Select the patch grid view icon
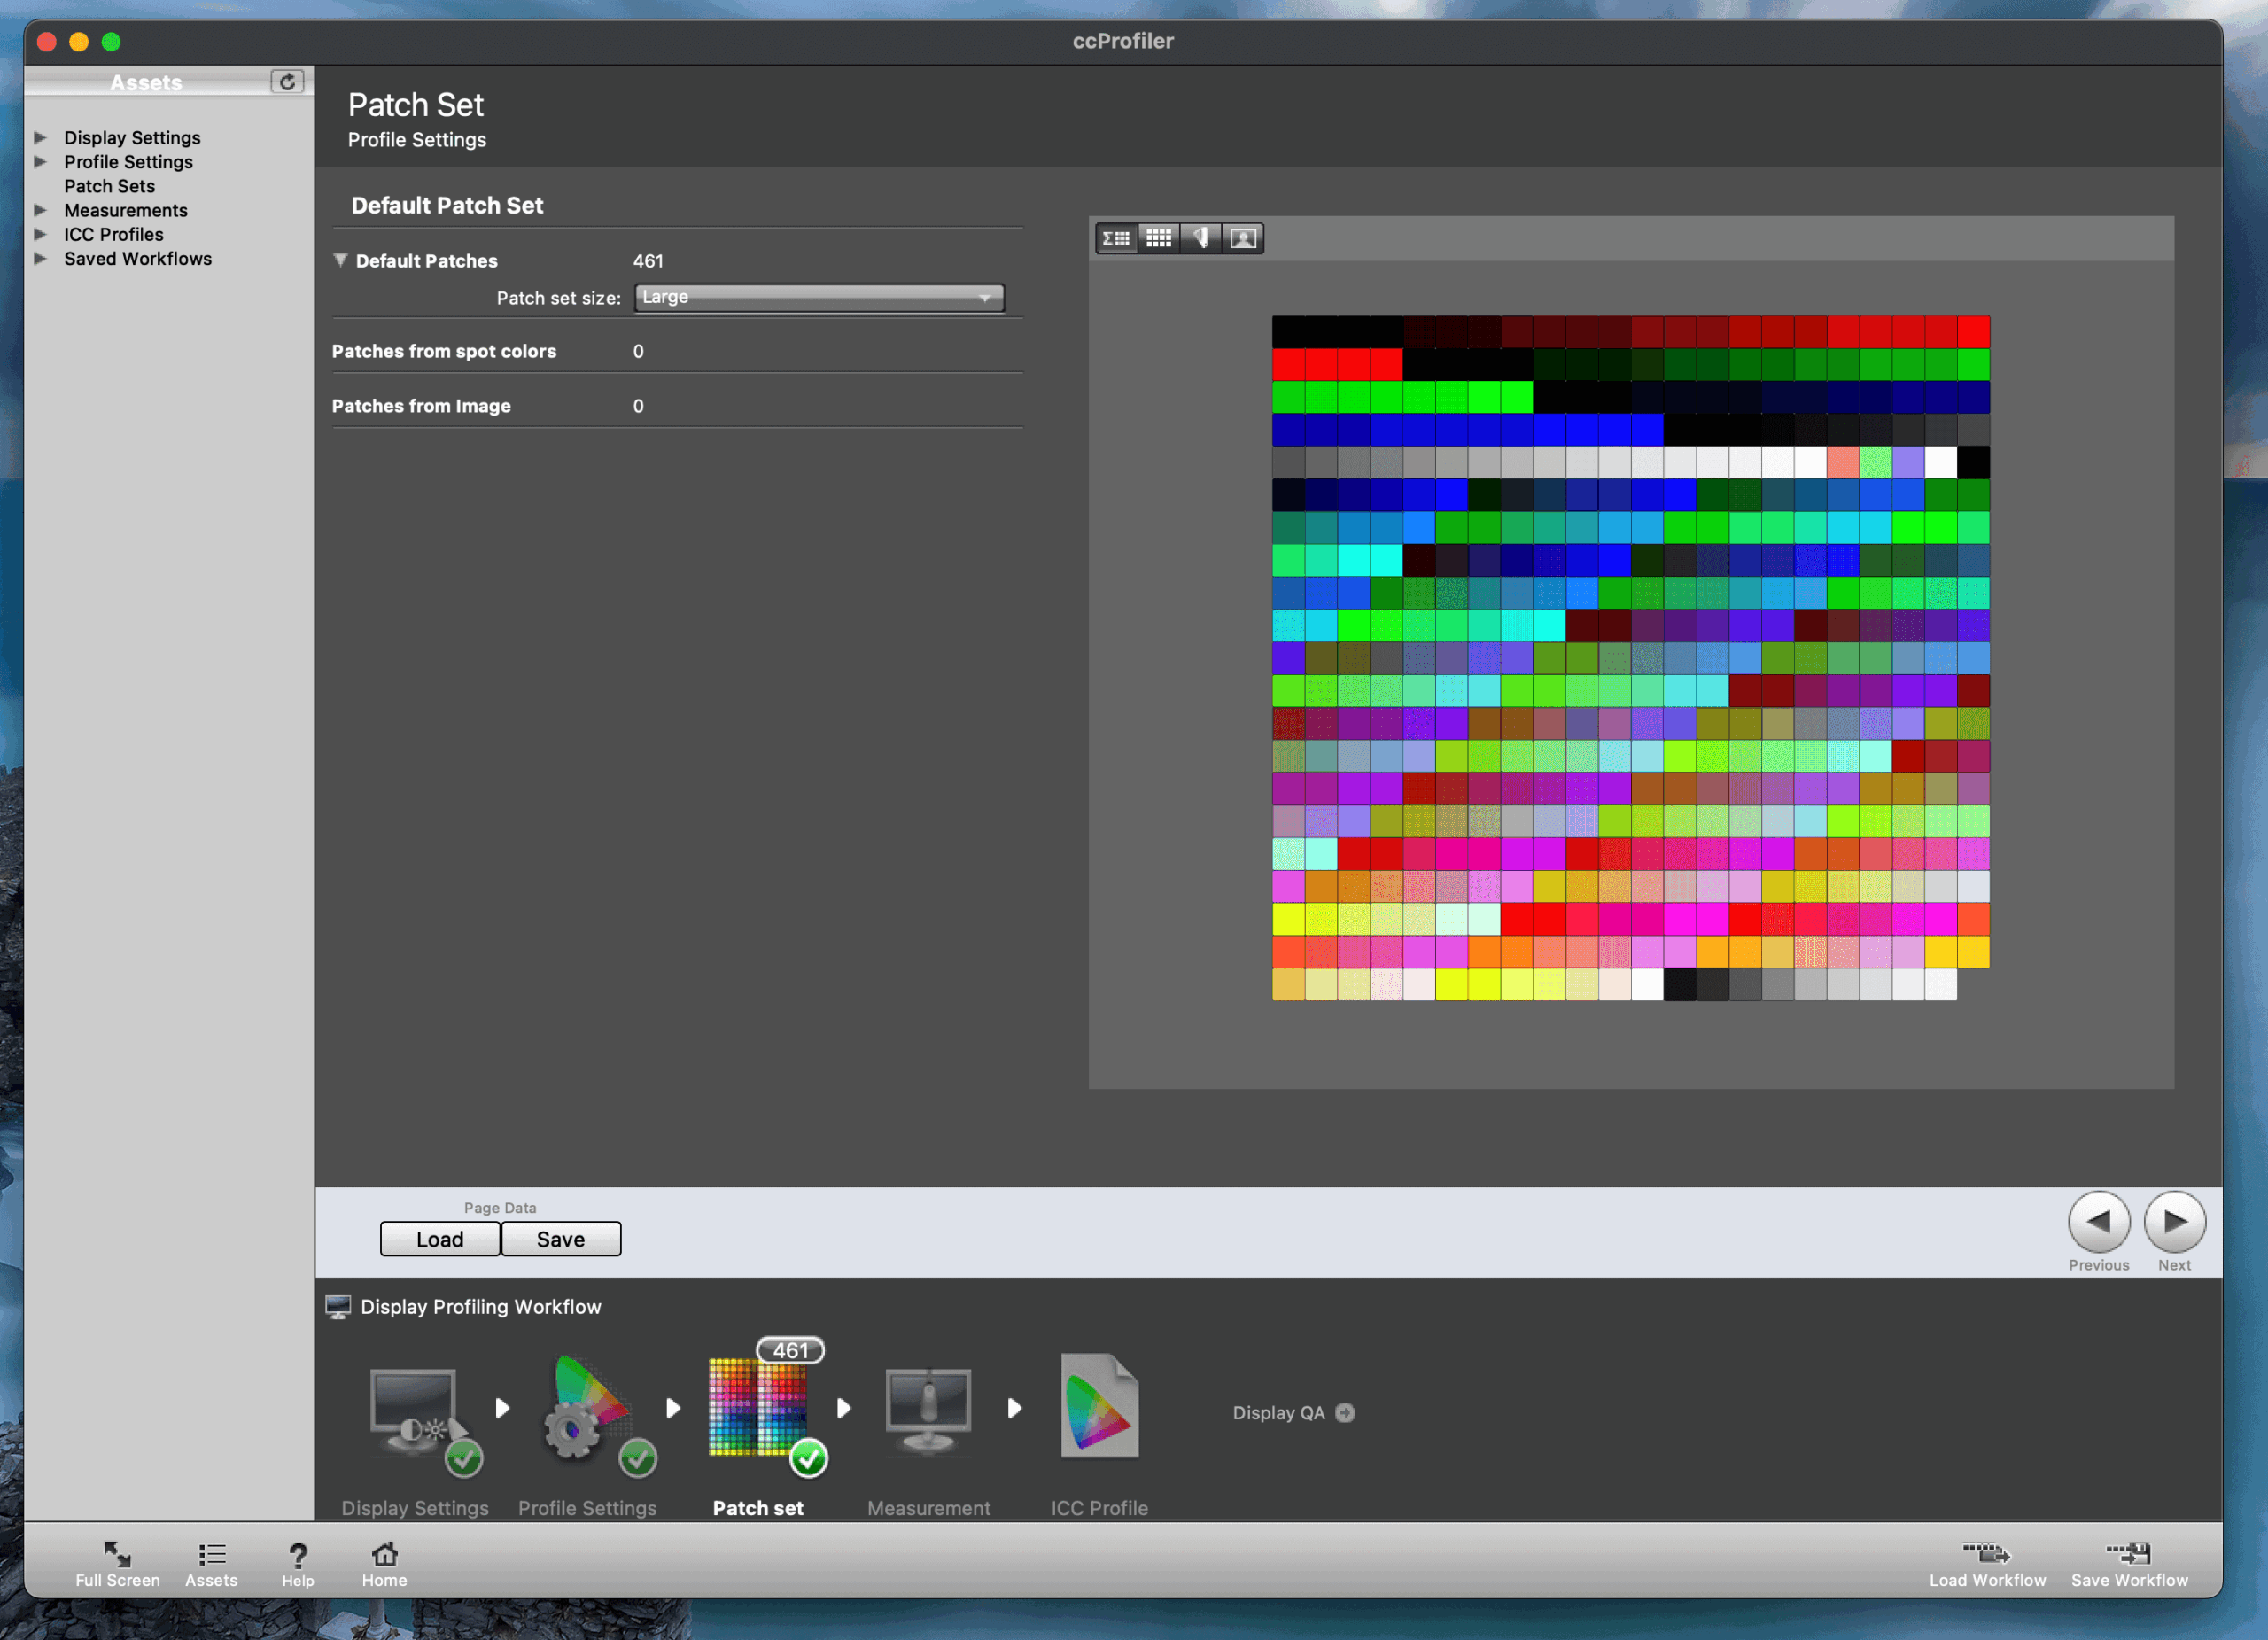The width and height of the screenshot is (2268, 1640). click(x=1160, y=238)
